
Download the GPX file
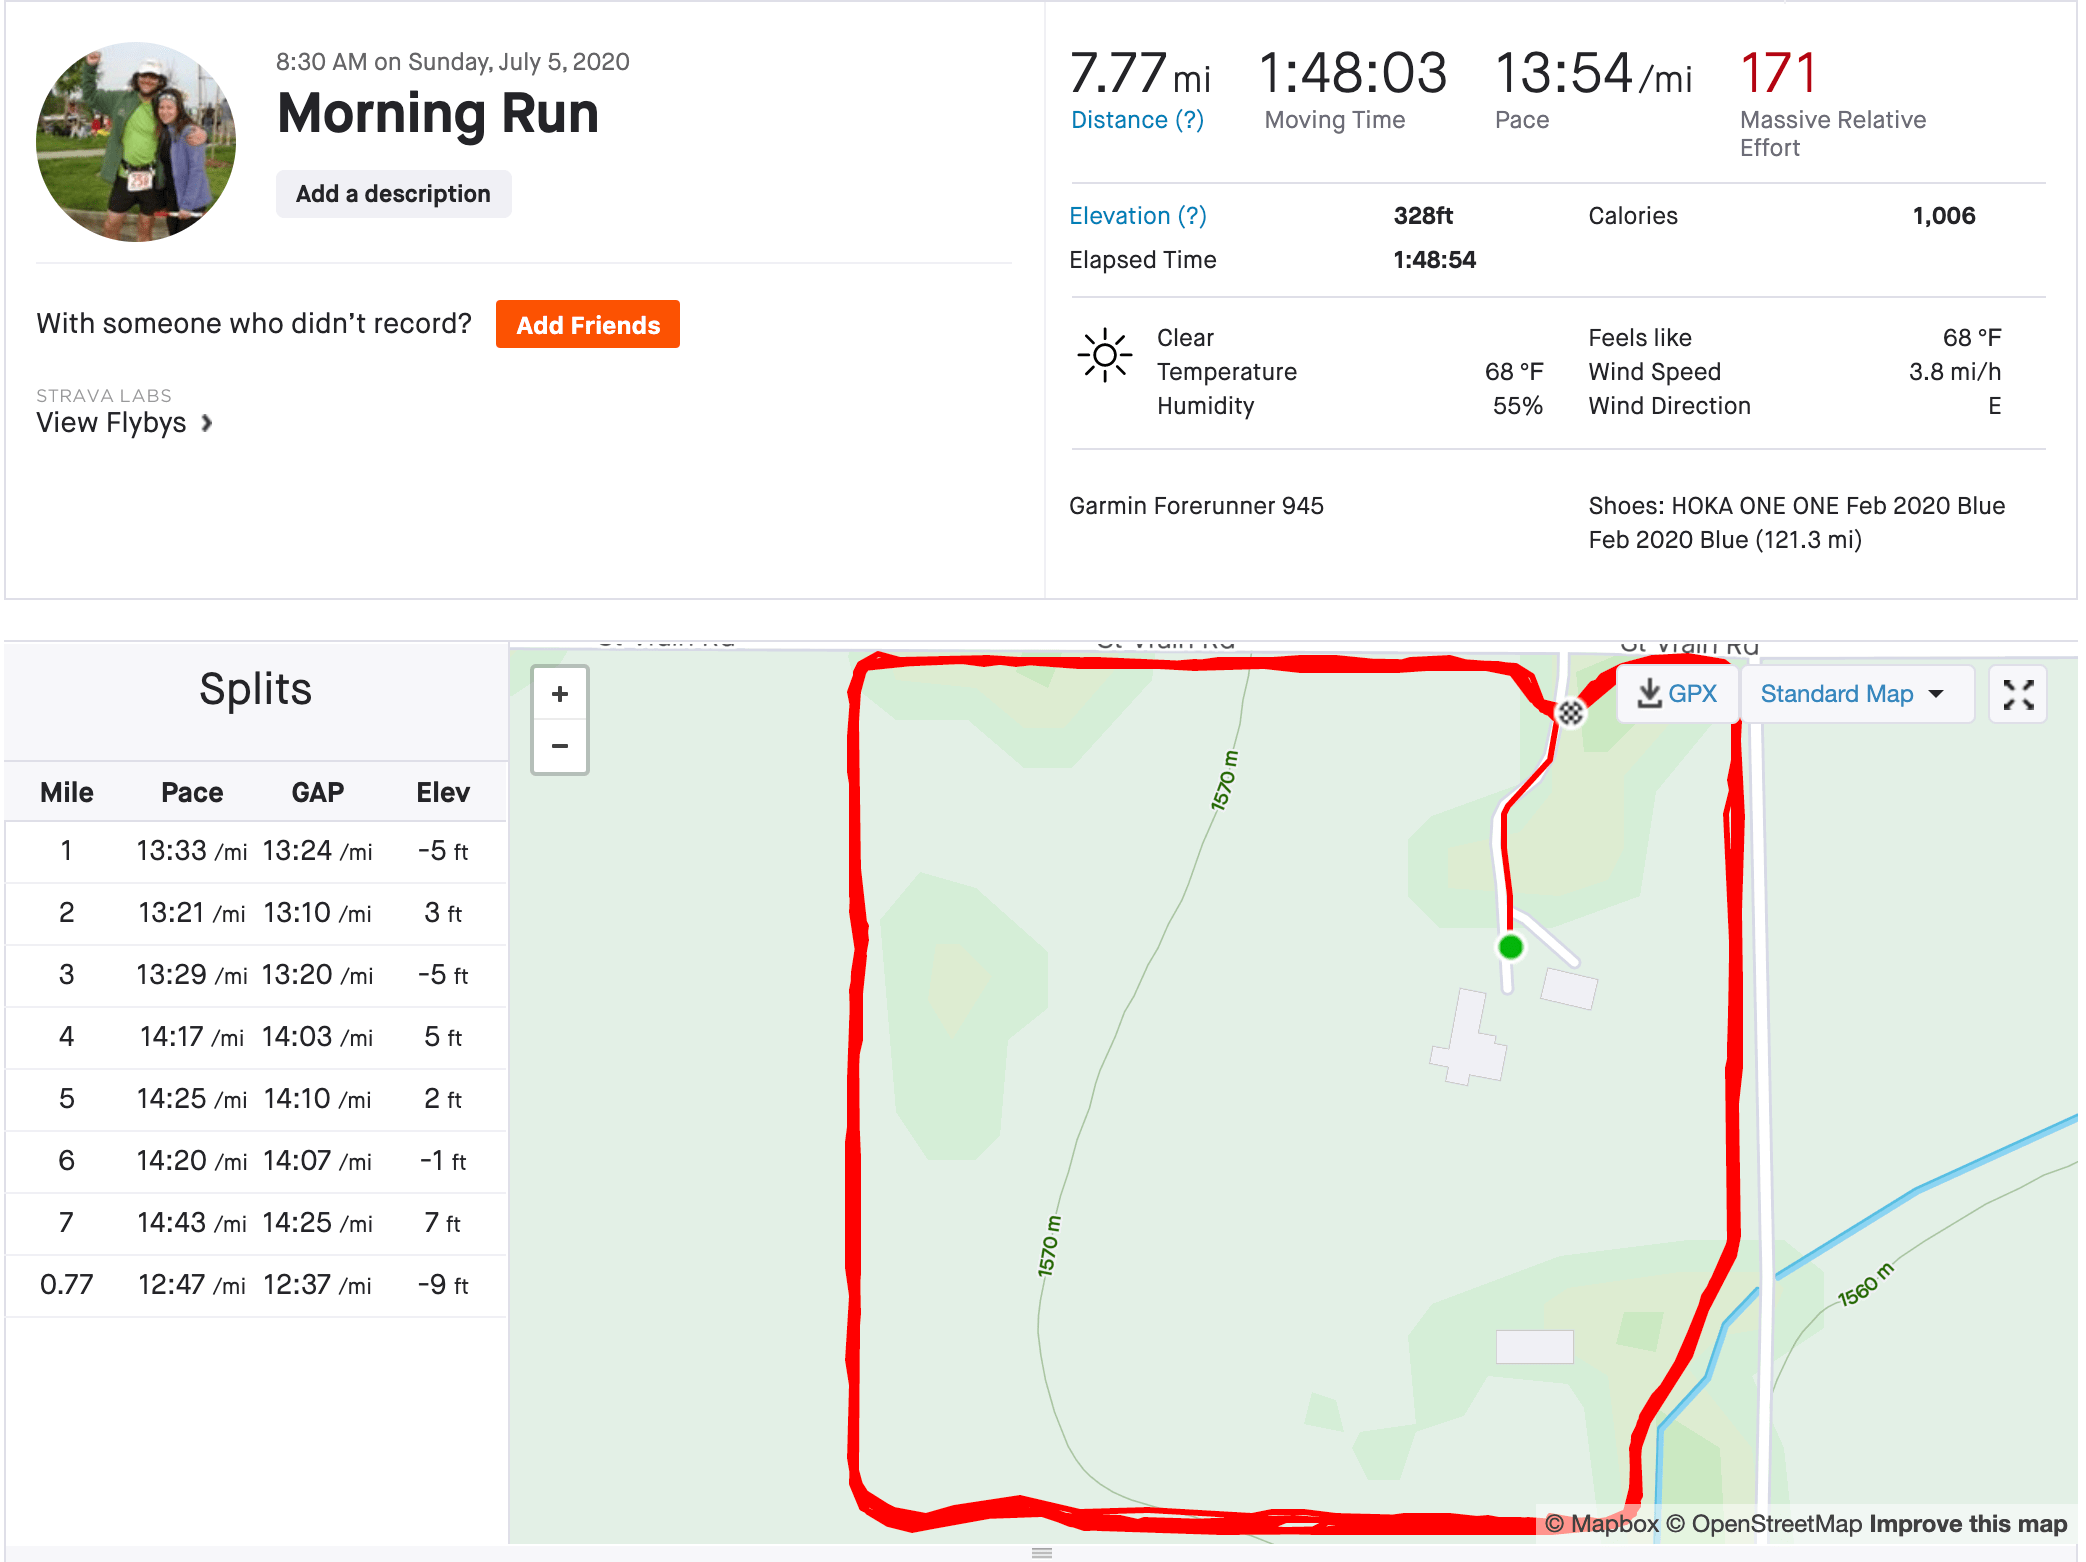point(1677,694)
